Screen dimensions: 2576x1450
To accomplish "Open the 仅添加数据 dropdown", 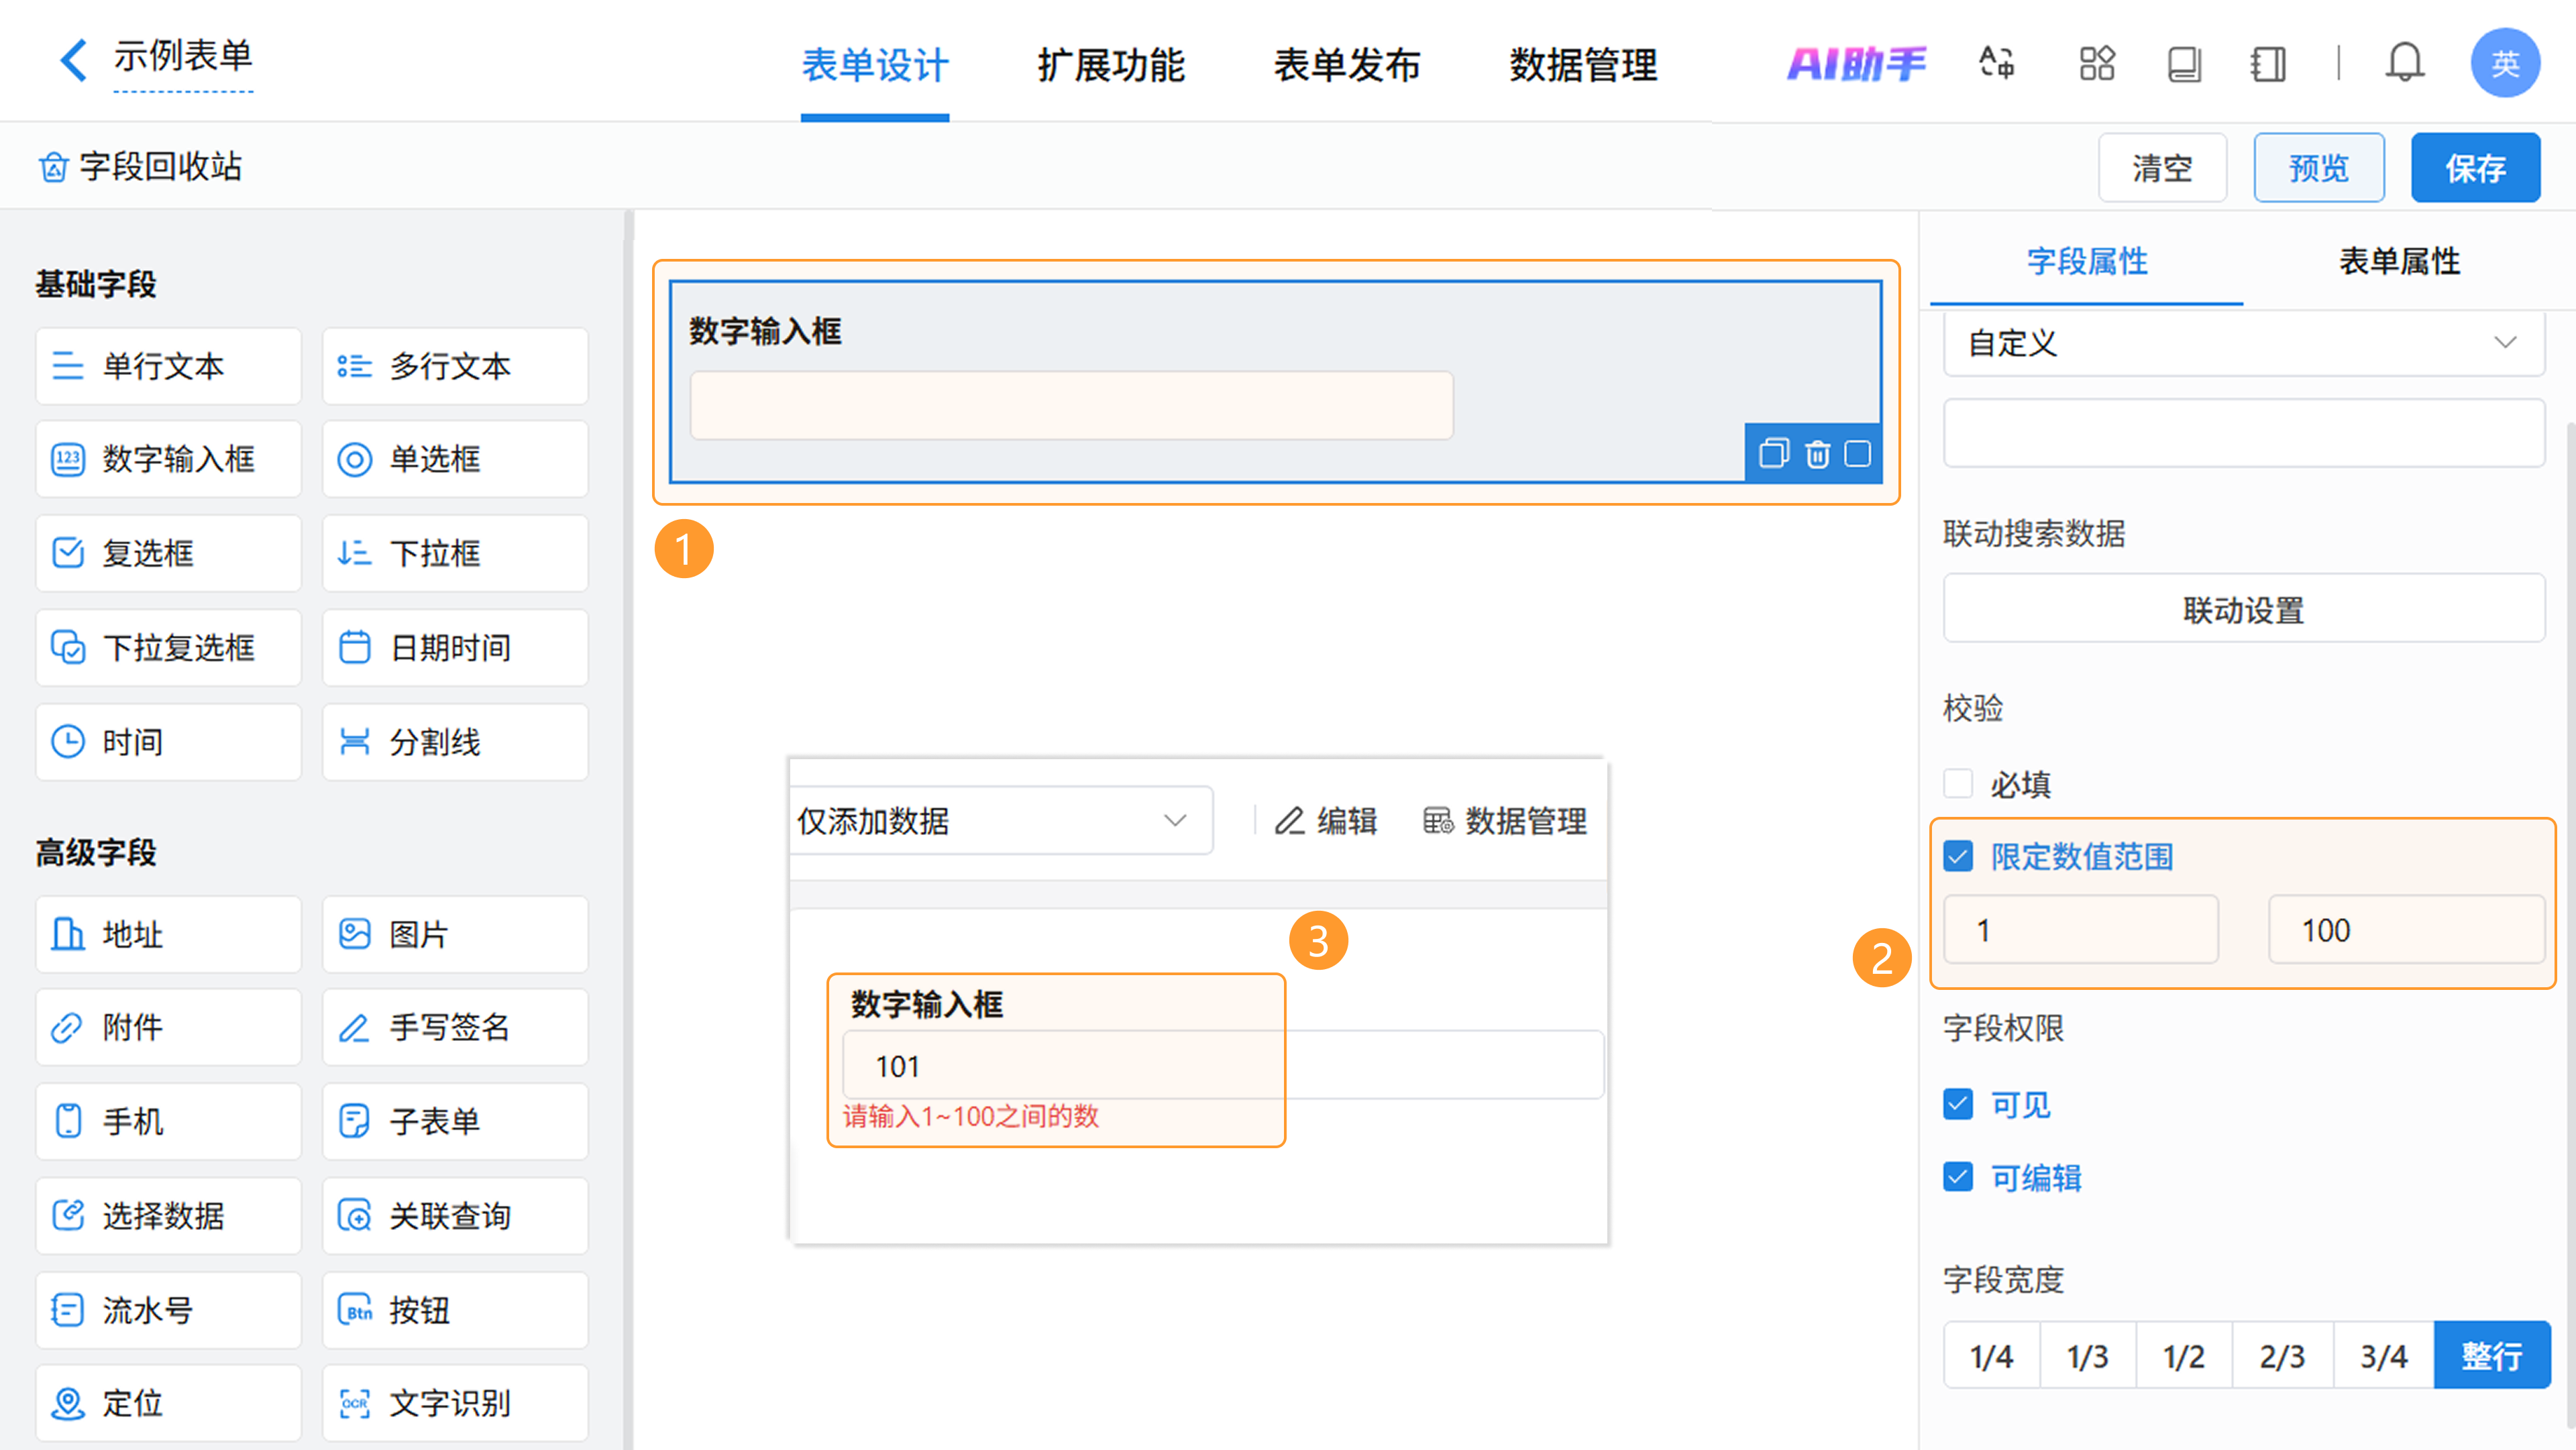I will [1000, 821].
